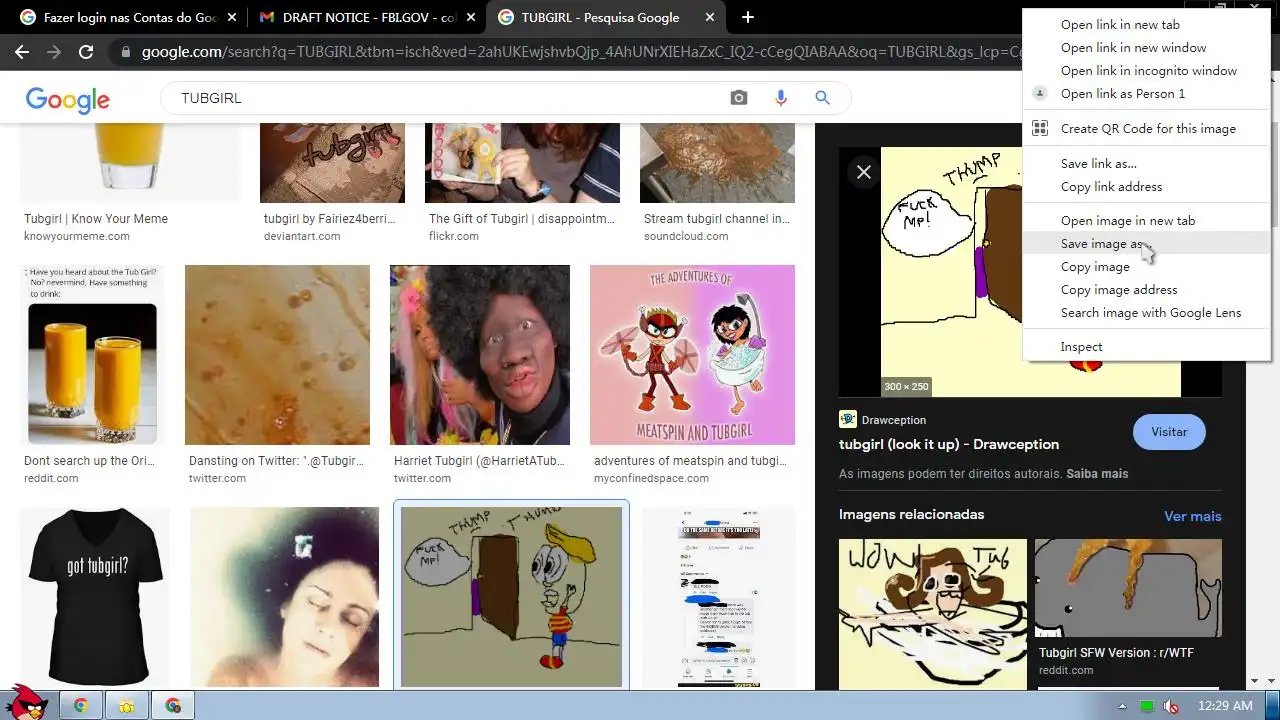Close the TUBGIRL - Pesquisa Google tab

[x=710, y=17]
